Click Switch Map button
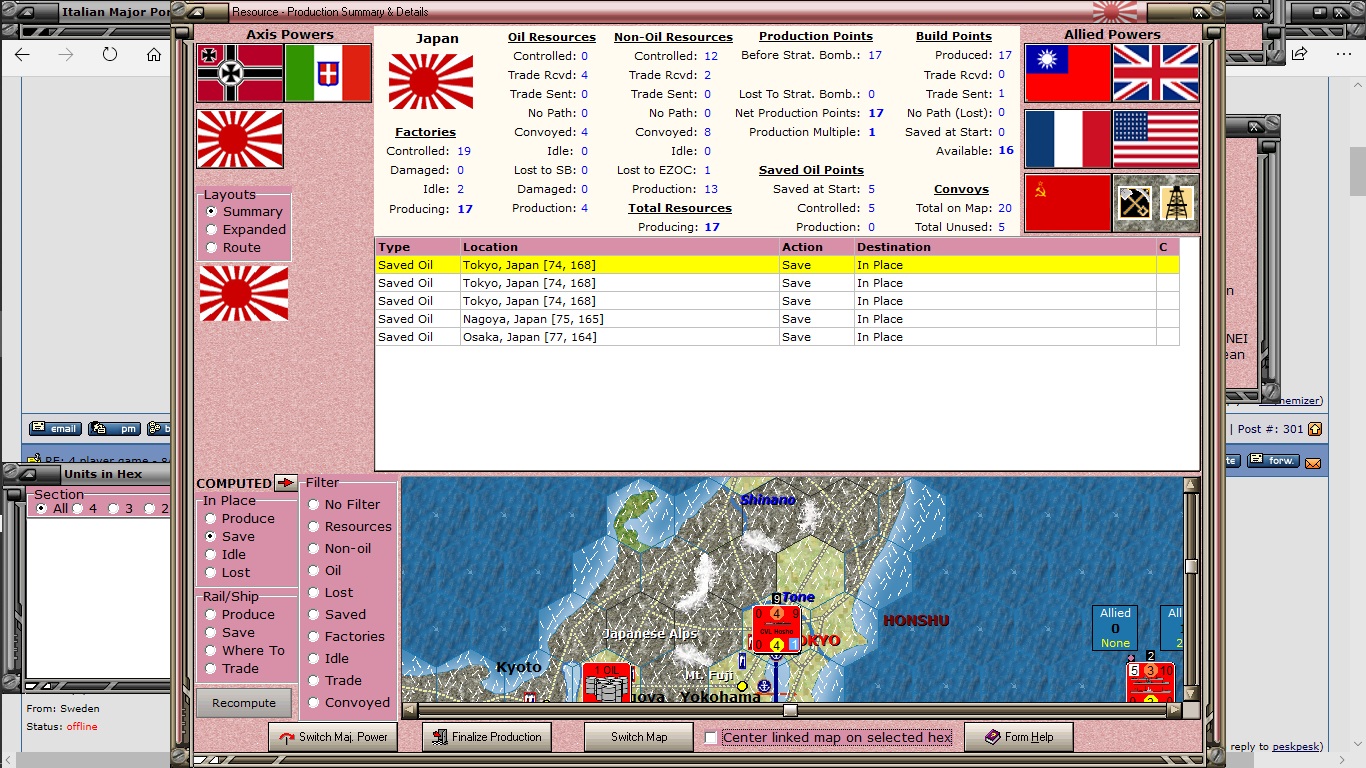 pos(639,738)
